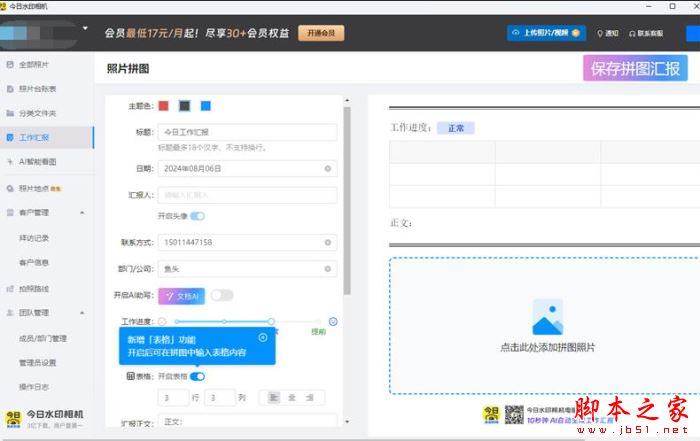The height and width of the screenshot is (441, 700).
Task: Enable the AI writing assistant switch
Action: pyautogui.click(x=222, y=295)
